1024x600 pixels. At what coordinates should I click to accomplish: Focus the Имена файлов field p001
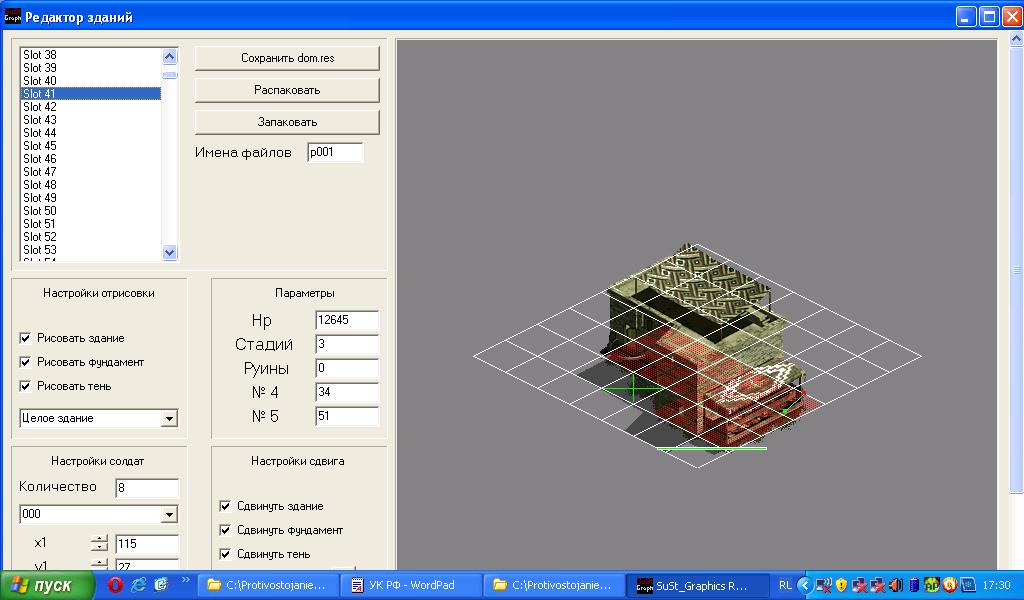point(335,153)
